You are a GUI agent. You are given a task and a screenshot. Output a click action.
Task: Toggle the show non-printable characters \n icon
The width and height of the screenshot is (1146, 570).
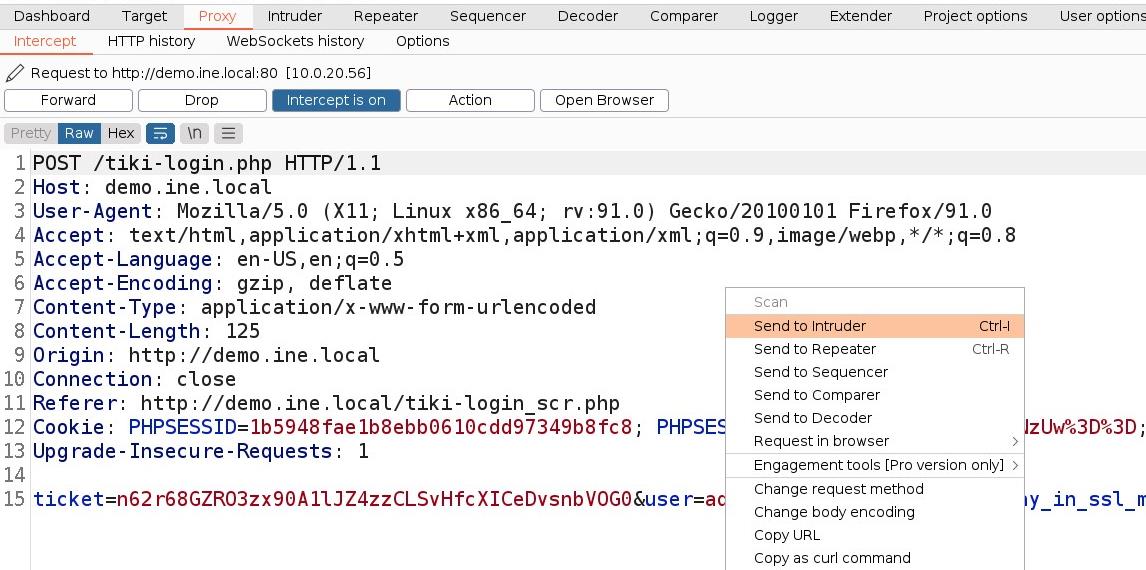click(x=195, y=133)
